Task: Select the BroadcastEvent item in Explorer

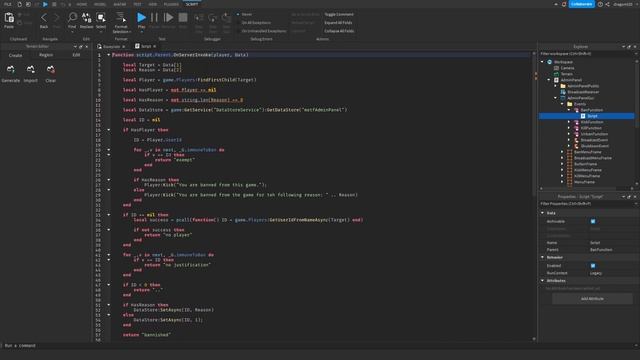Action: click(x=594, y=140)
